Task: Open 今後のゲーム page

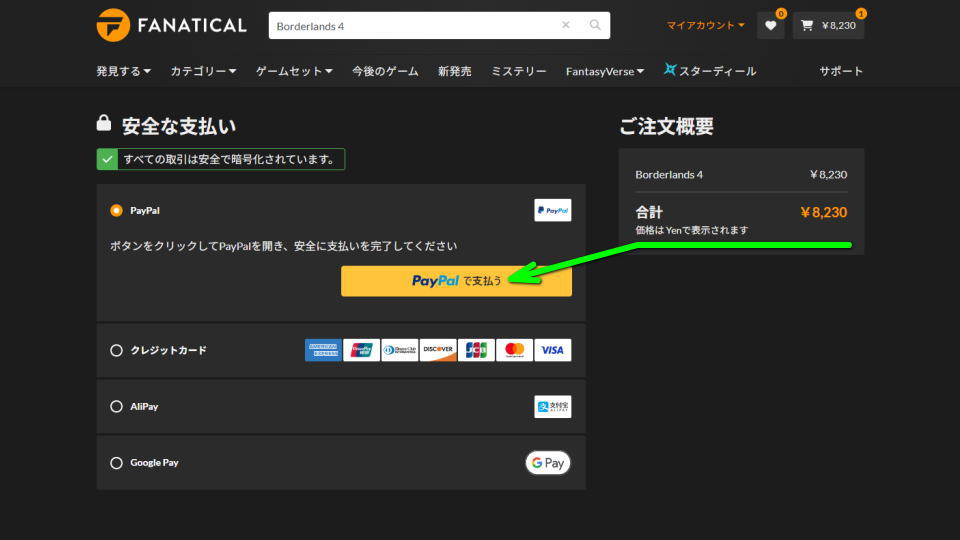Action: point(385,71)
